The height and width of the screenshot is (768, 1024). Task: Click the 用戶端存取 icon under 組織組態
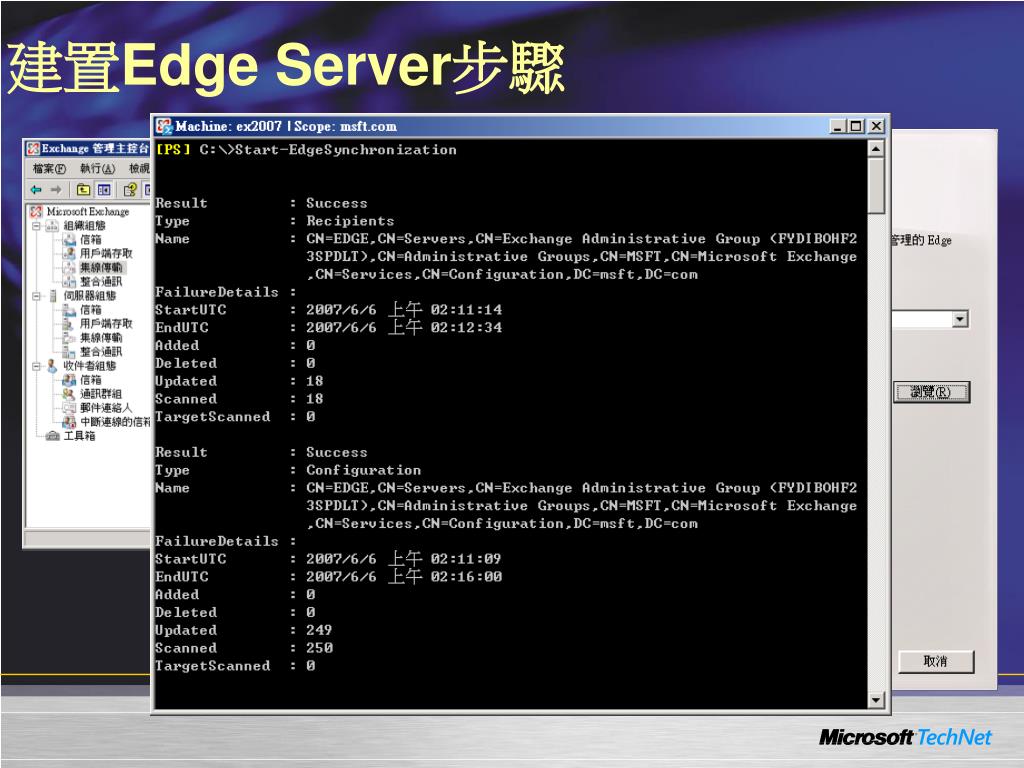point(69,253)
